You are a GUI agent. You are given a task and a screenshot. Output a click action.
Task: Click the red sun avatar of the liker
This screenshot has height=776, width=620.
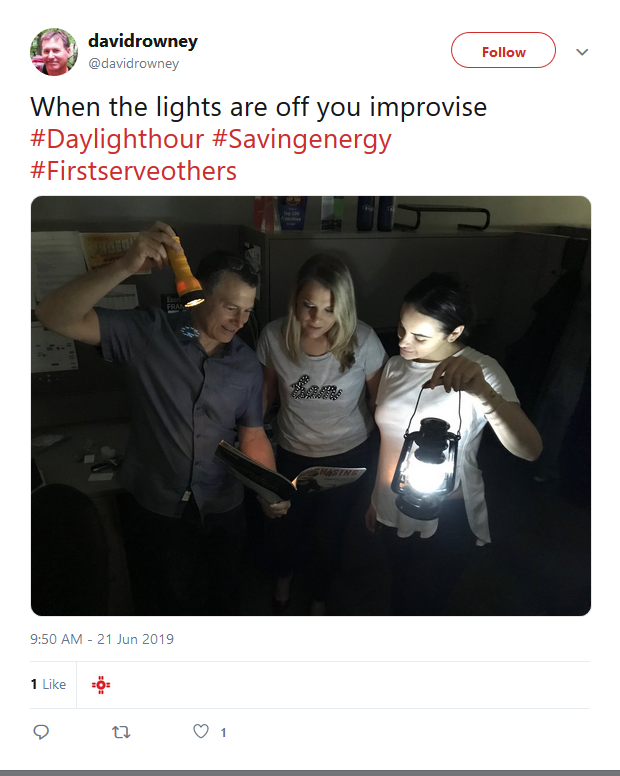[101, 684]
